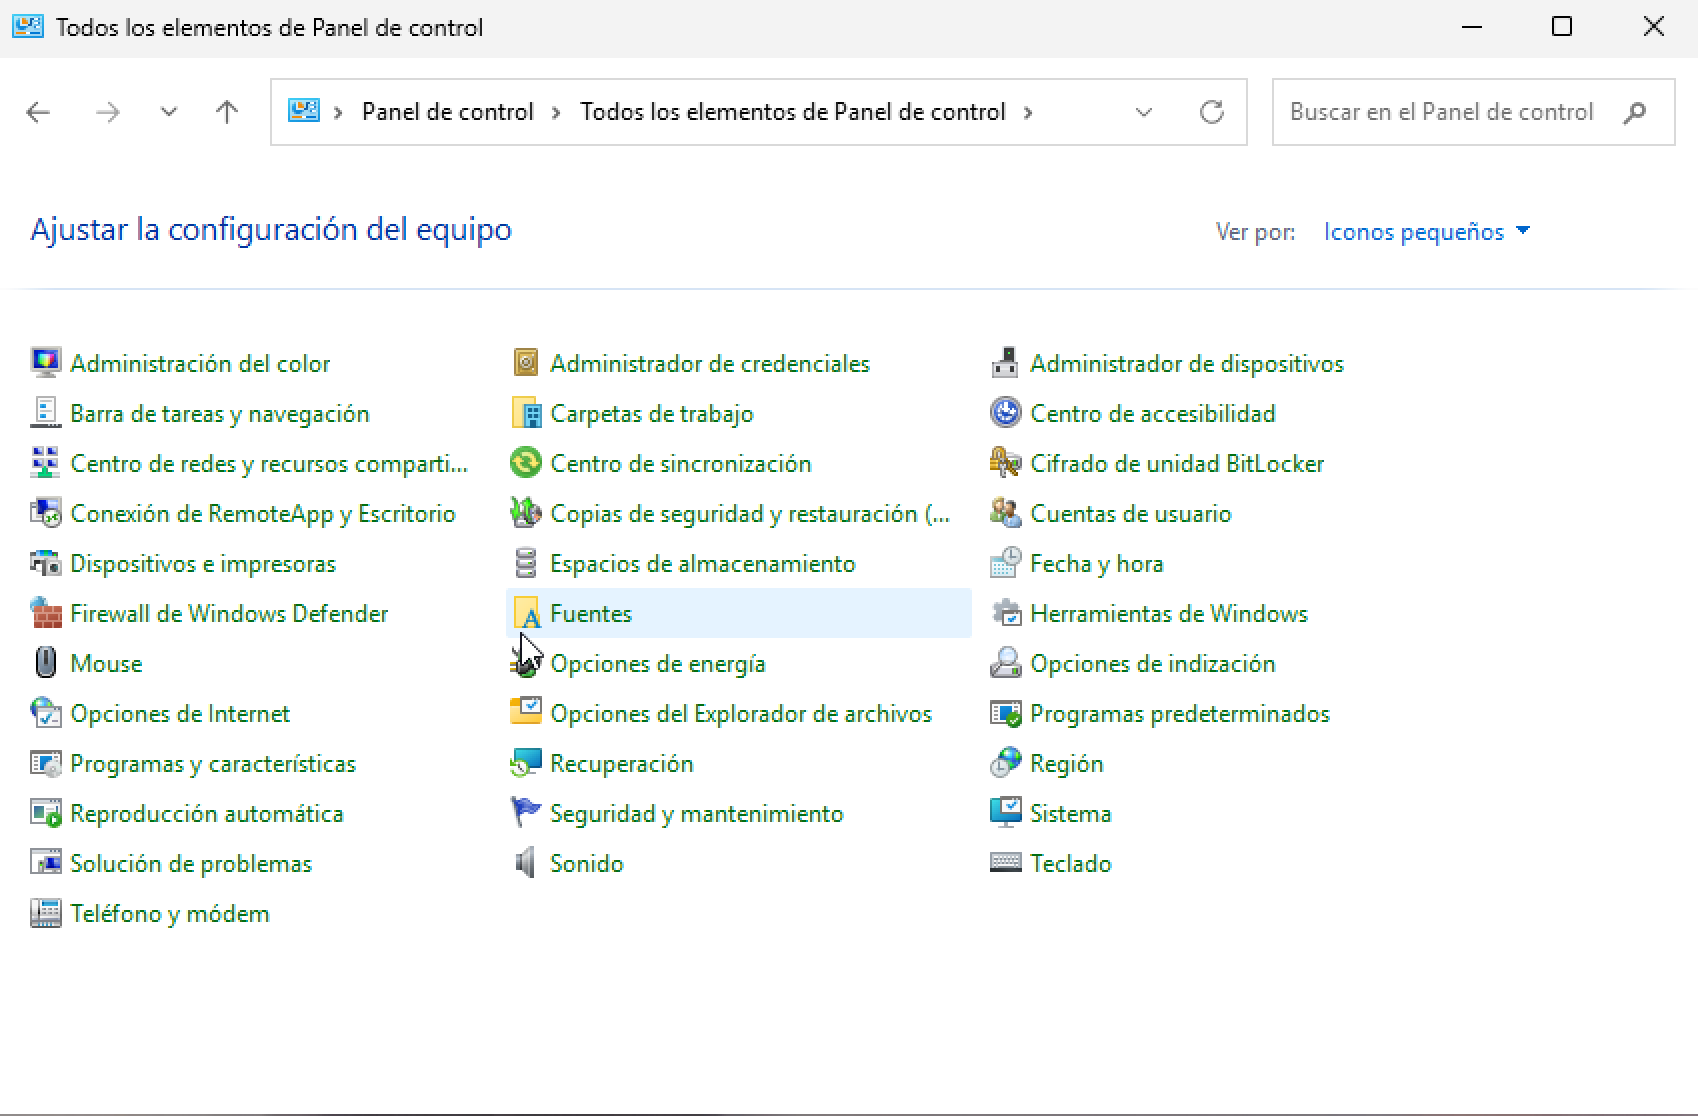Click the Administrador de dispositivos icon
Screen dimensions: 1698x1116
[1005, 363]
